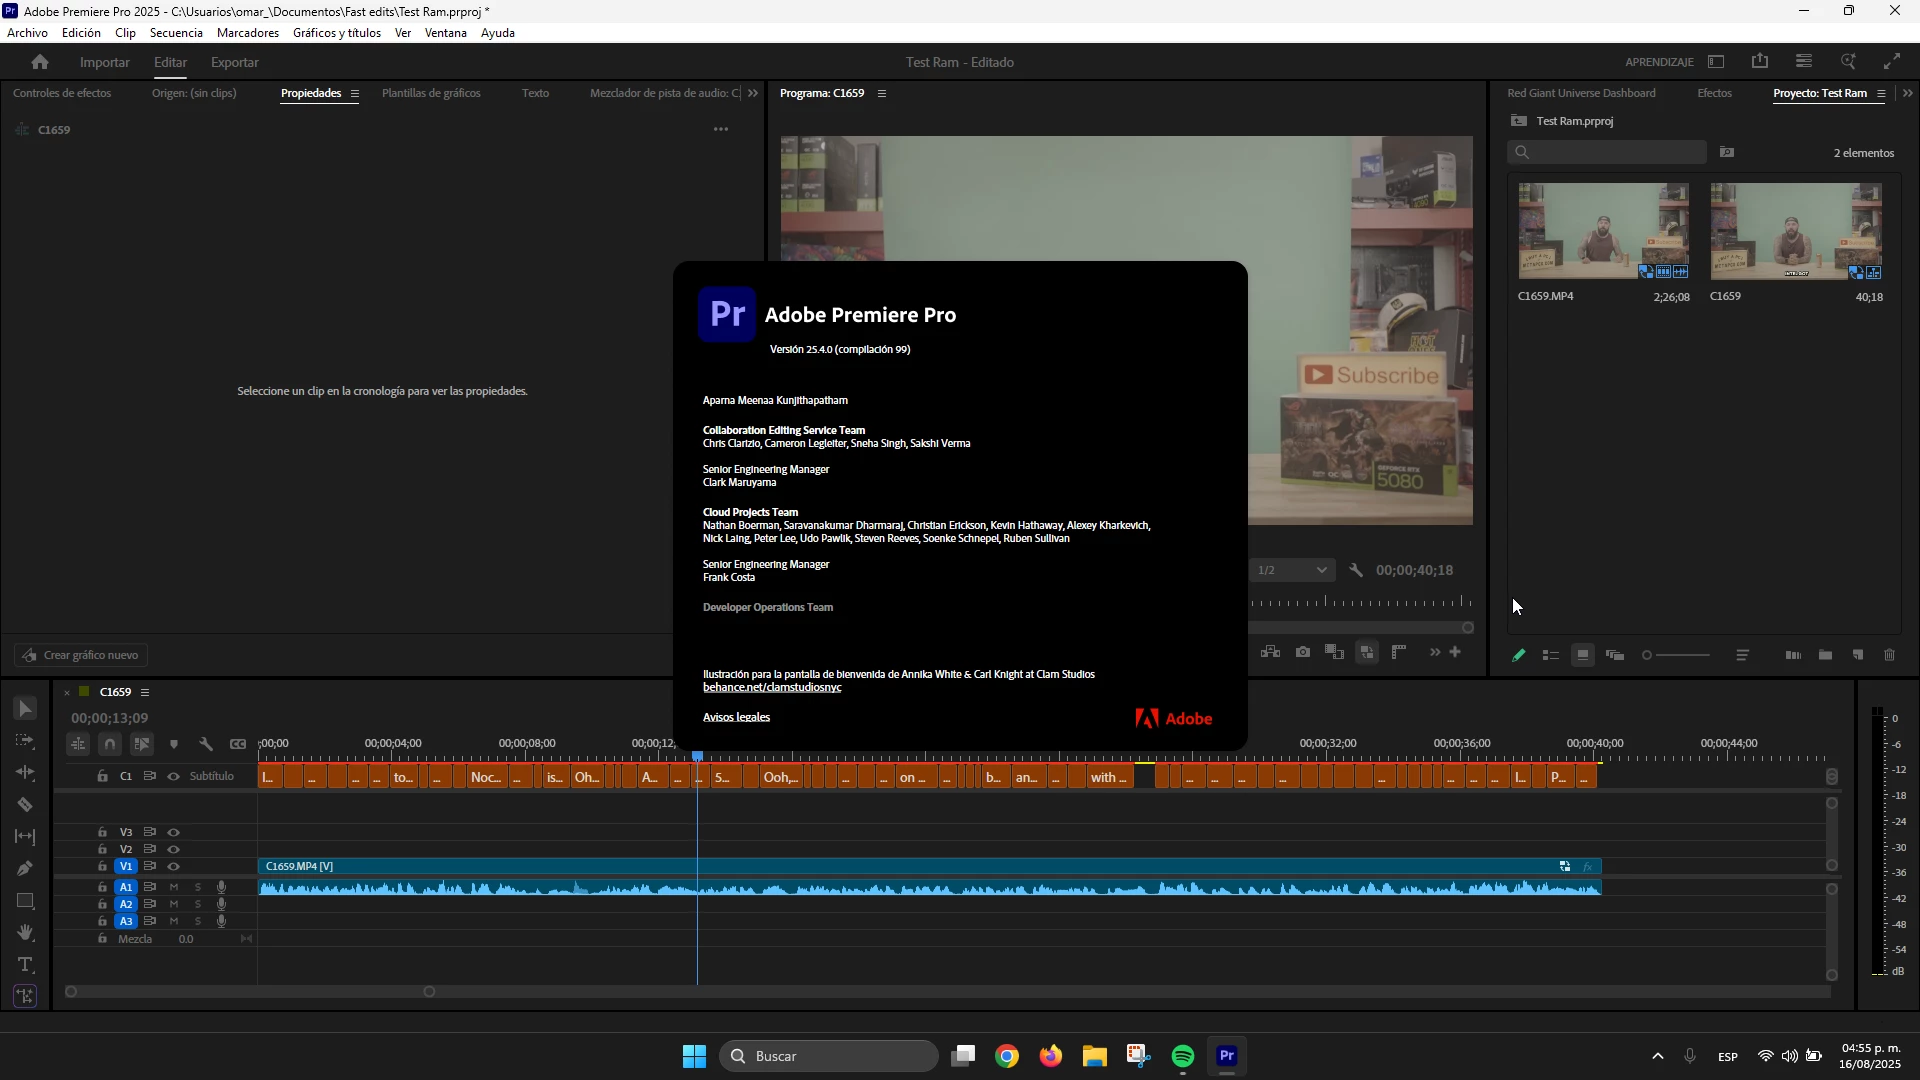
Task: Open the Secuencia menu
Action: pos(176,33)
